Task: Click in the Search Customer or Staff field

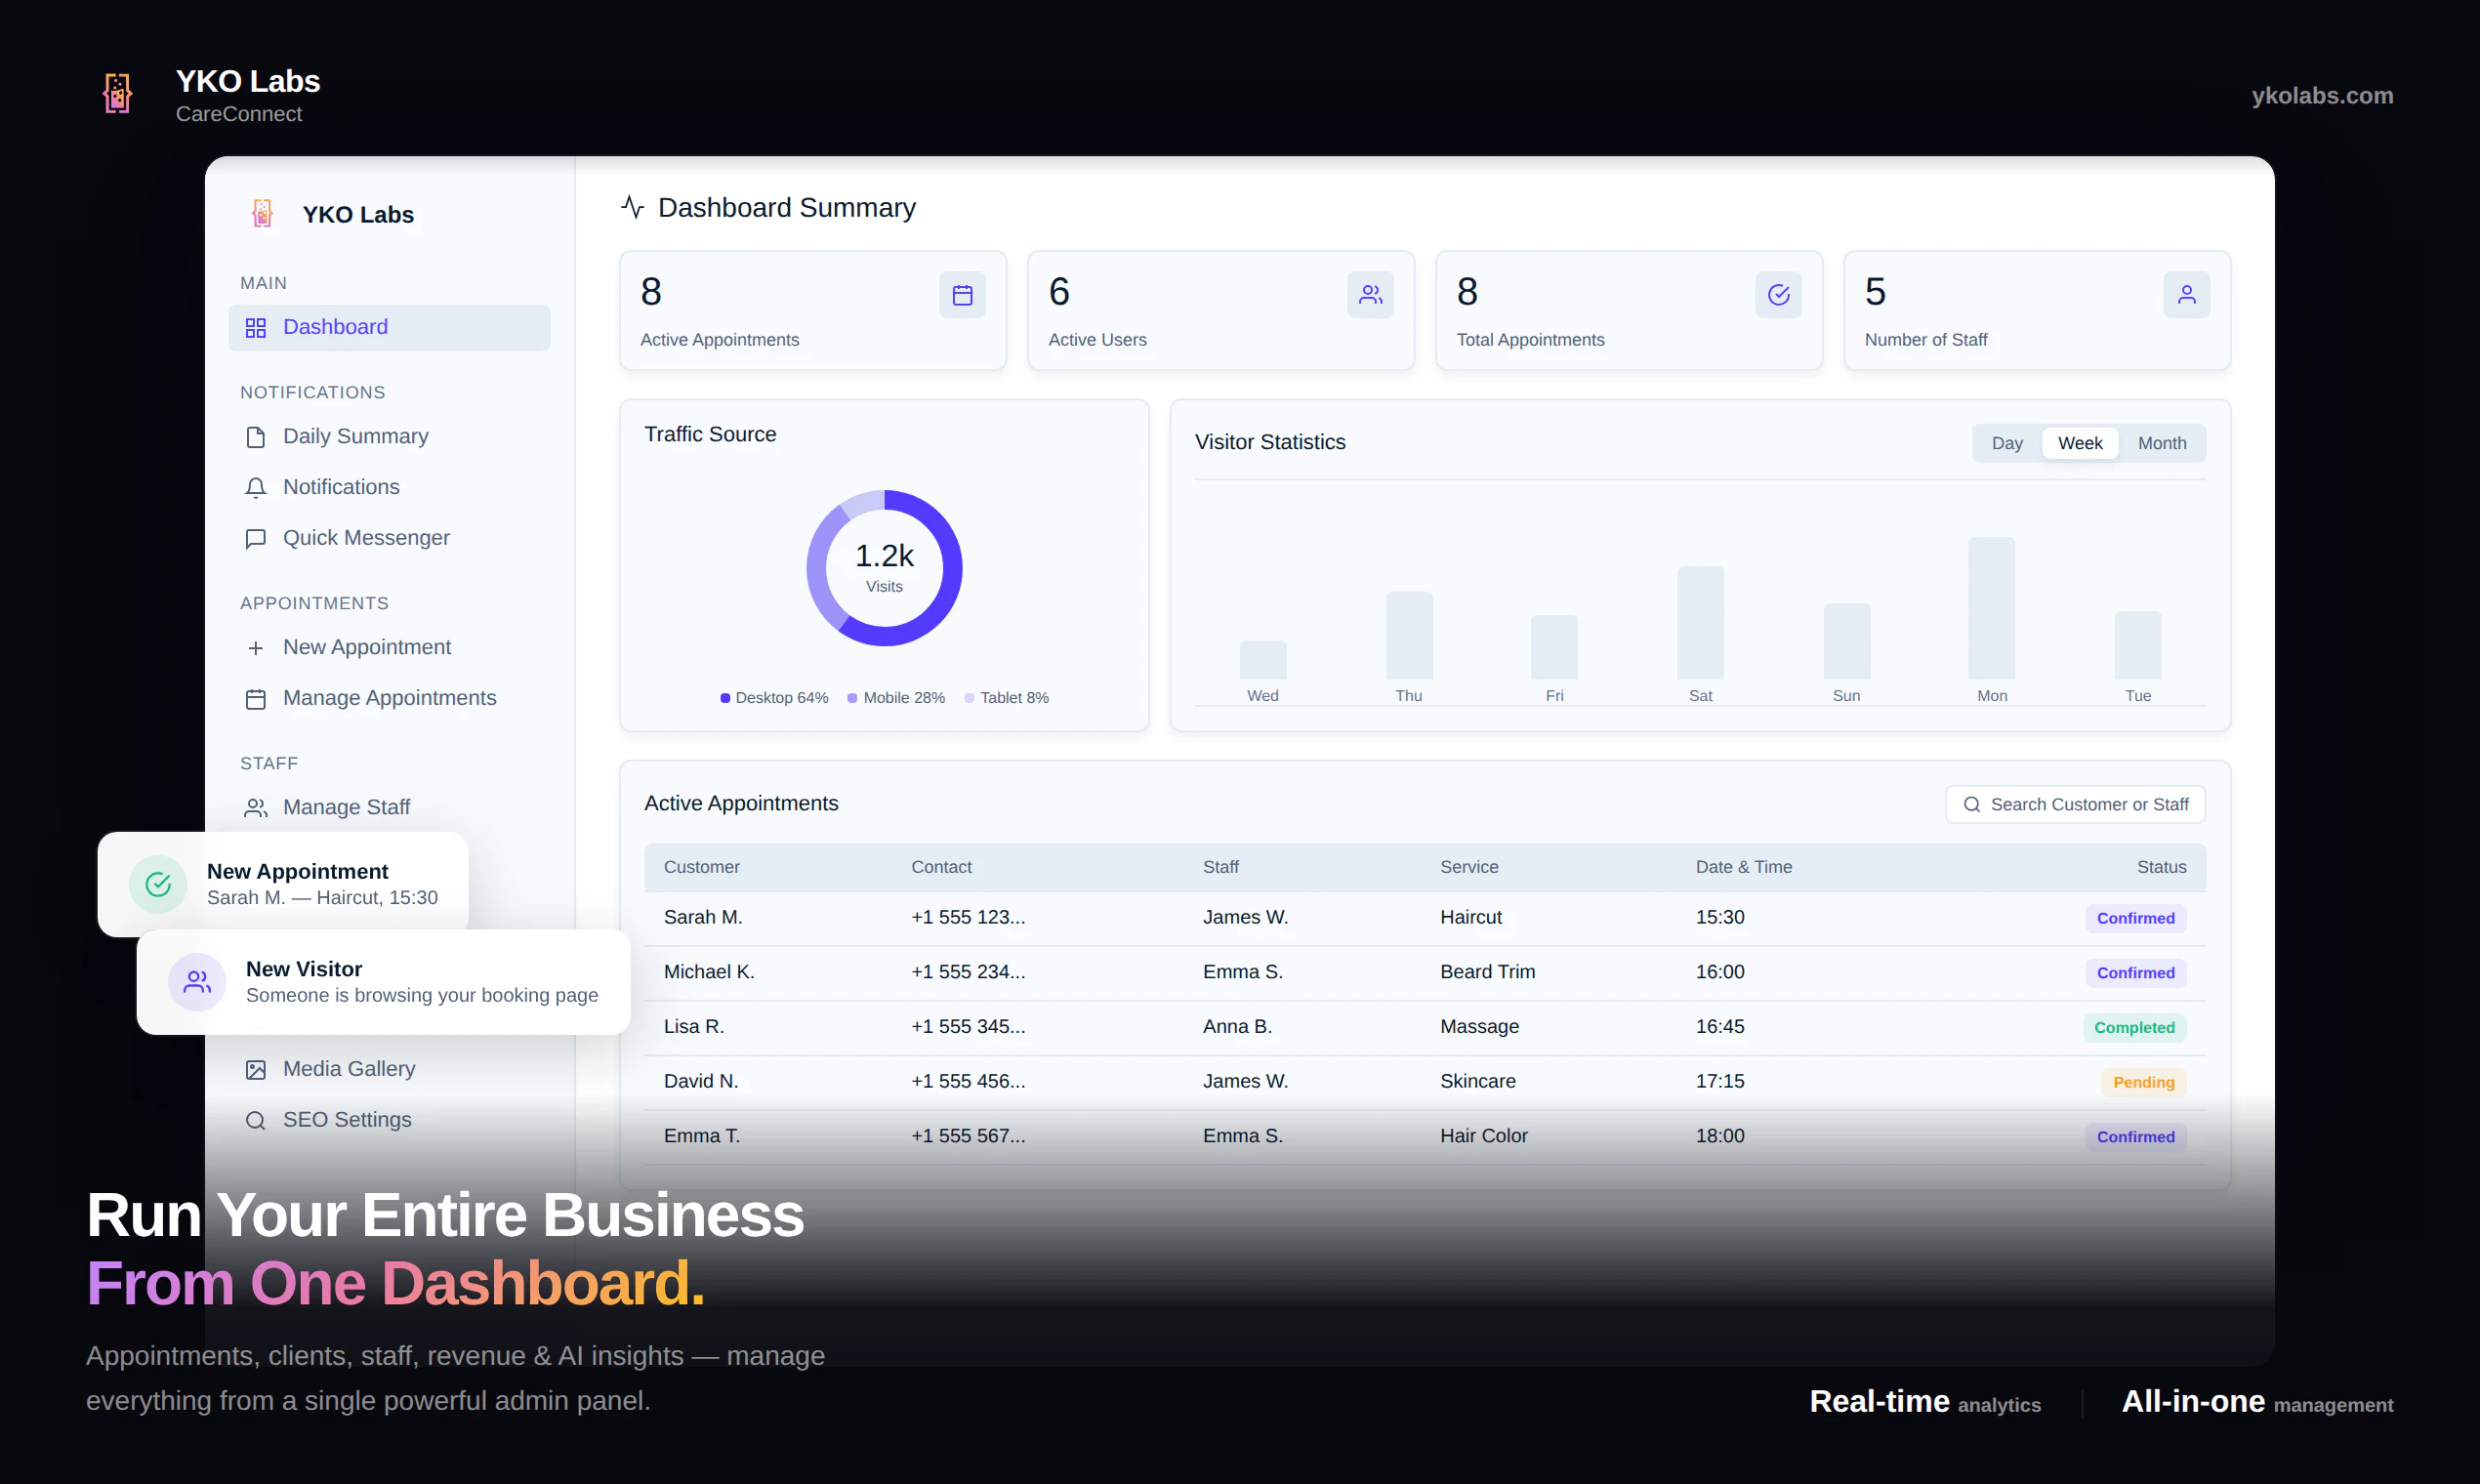Action: coord(2075,805)
